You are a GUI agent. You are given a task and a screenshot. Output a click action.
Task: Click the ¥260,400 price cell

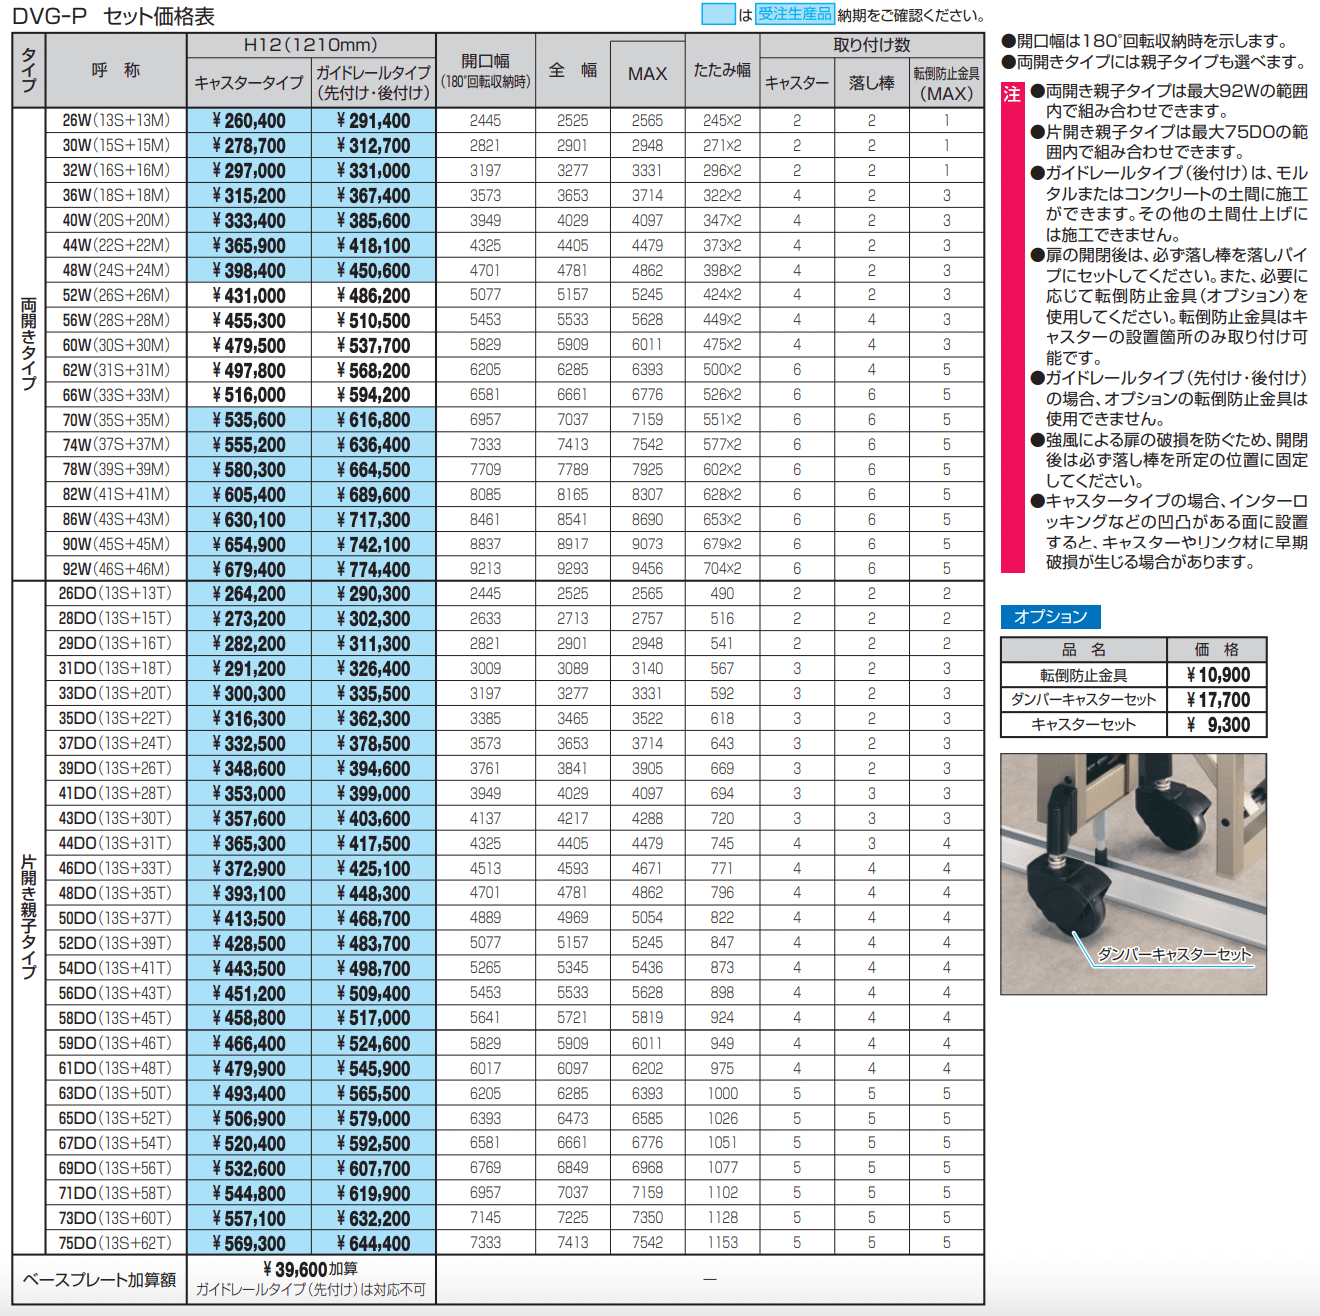(x=249, y=121)
